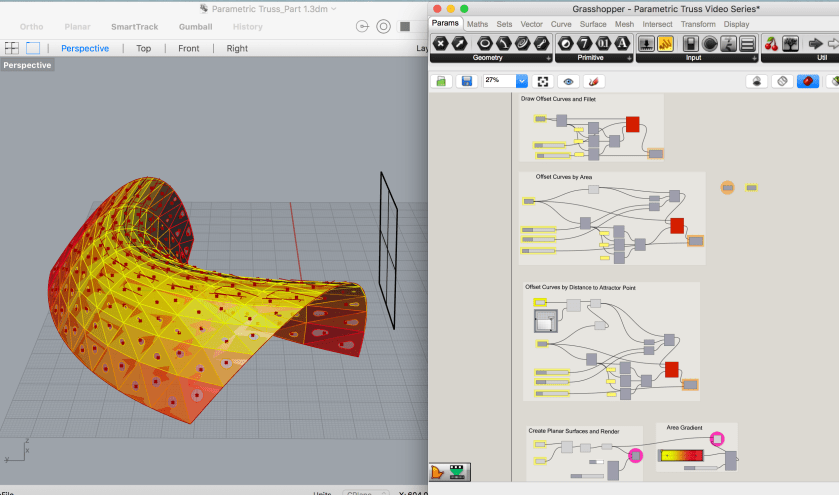The width and height of the screenshot is (839, 495).
Task: Click the Open file icon in Grasshopper
Action: coord(441,81)
